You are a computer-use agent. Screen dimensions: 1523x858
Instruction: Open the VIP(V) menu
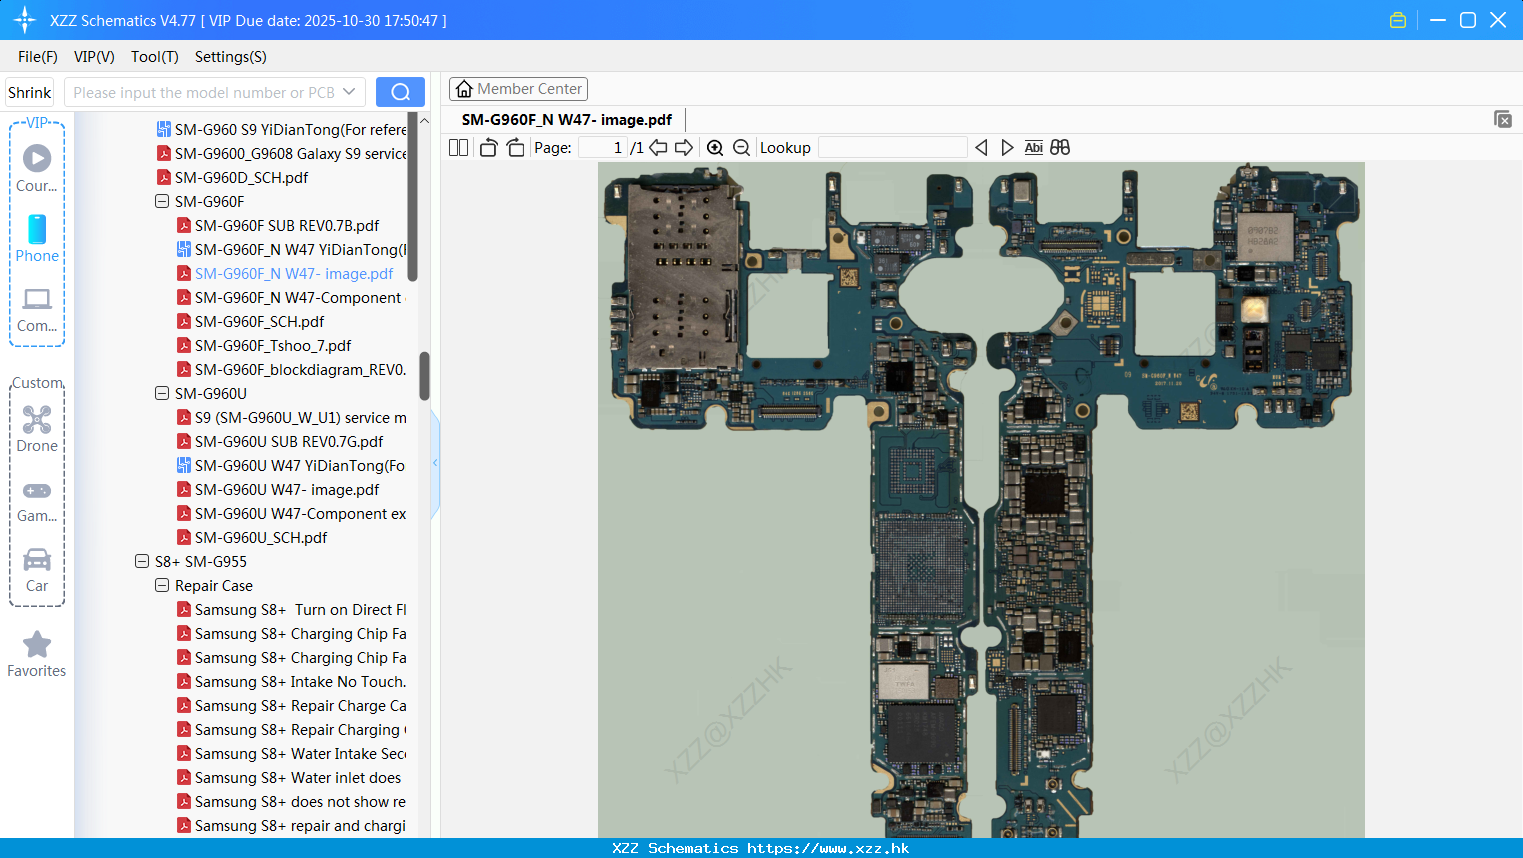tap(94, 57)
